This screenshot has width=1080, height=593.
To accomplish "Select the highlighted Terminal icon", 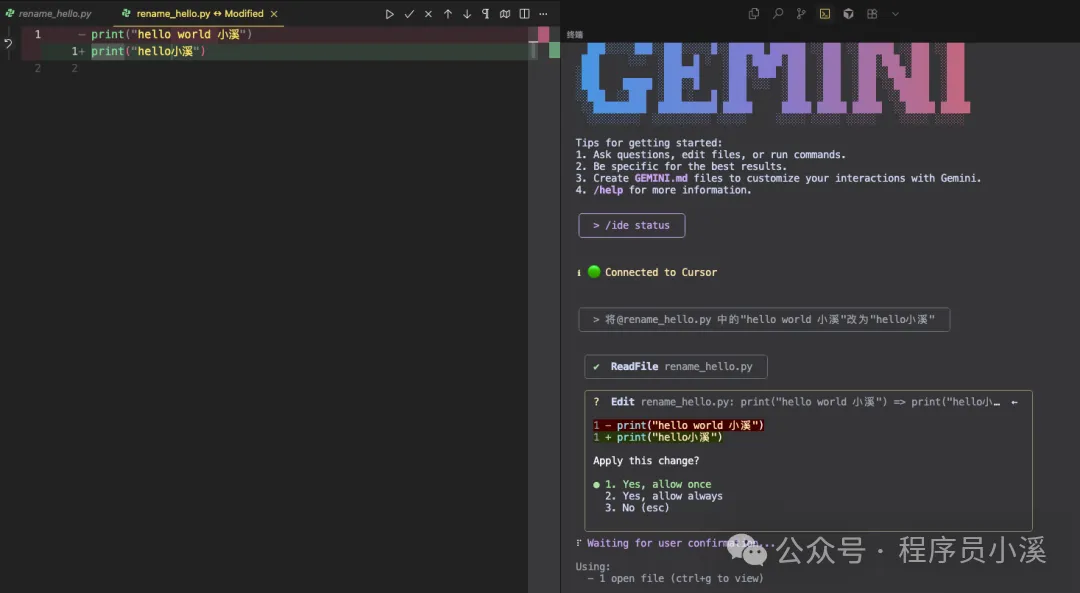I will tap(824, 14).
